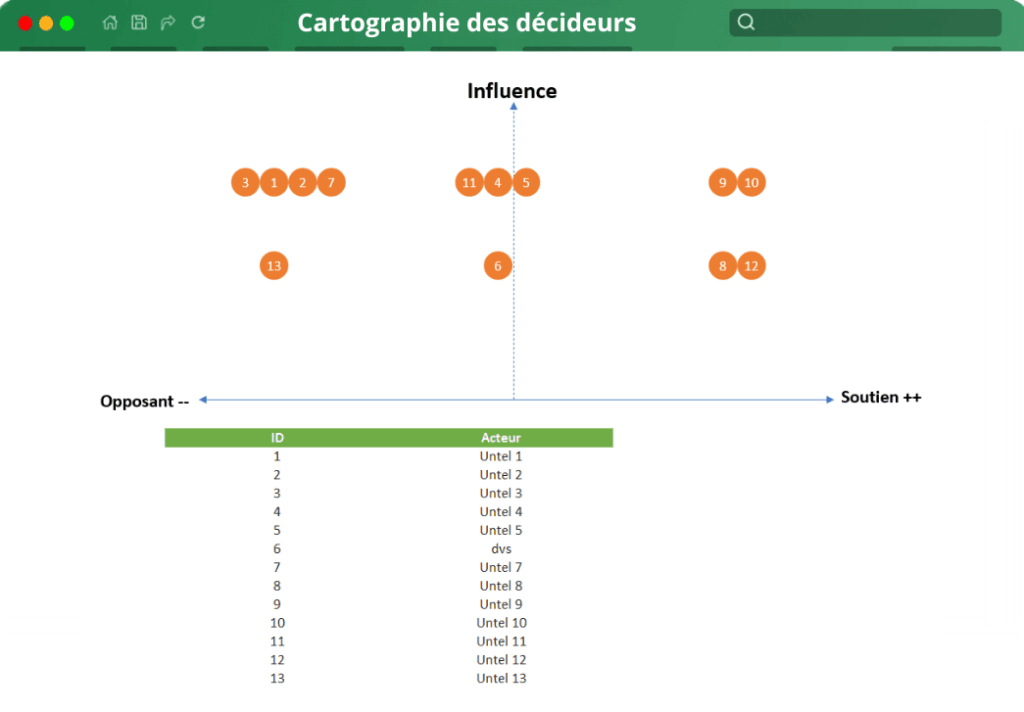Image resolution: width=1024 pixels, height=712 pixels.
Task: Click ID cell in the Untel 10 row
Action: [x=277, y=623]
